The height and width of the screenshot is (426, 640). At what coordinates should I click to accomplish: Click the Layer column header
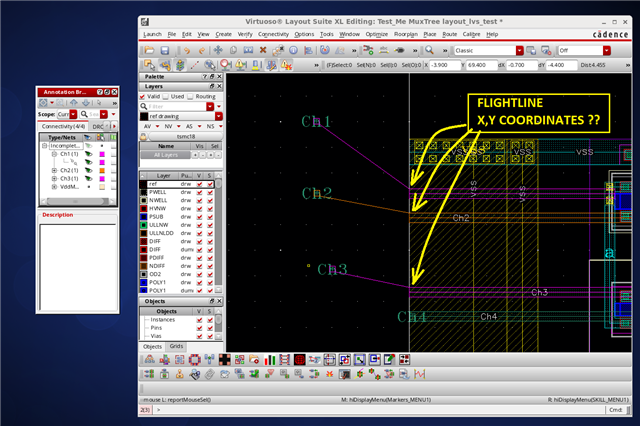[x=163, y=176]
